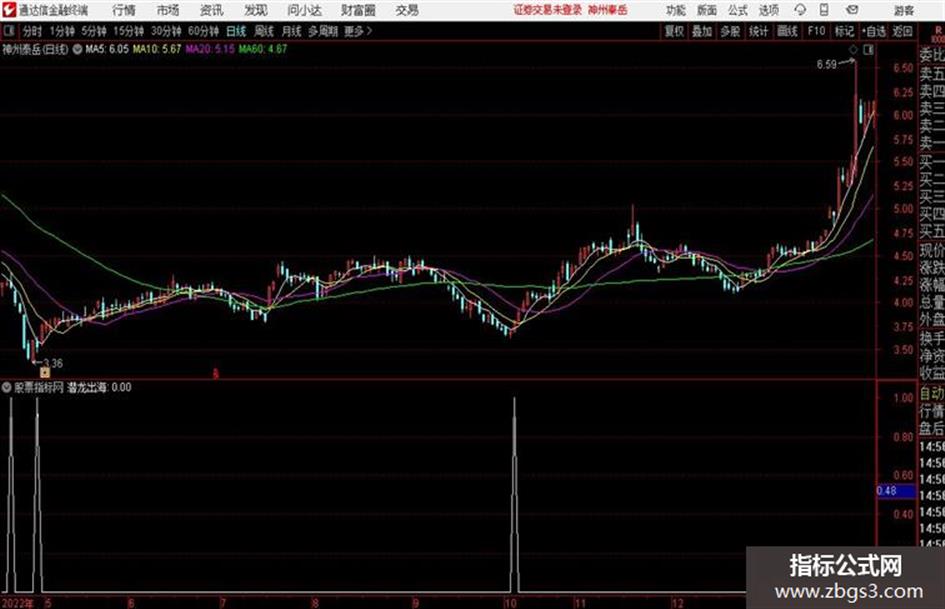Click the yellow info marker below 3.36

point(45,373)
